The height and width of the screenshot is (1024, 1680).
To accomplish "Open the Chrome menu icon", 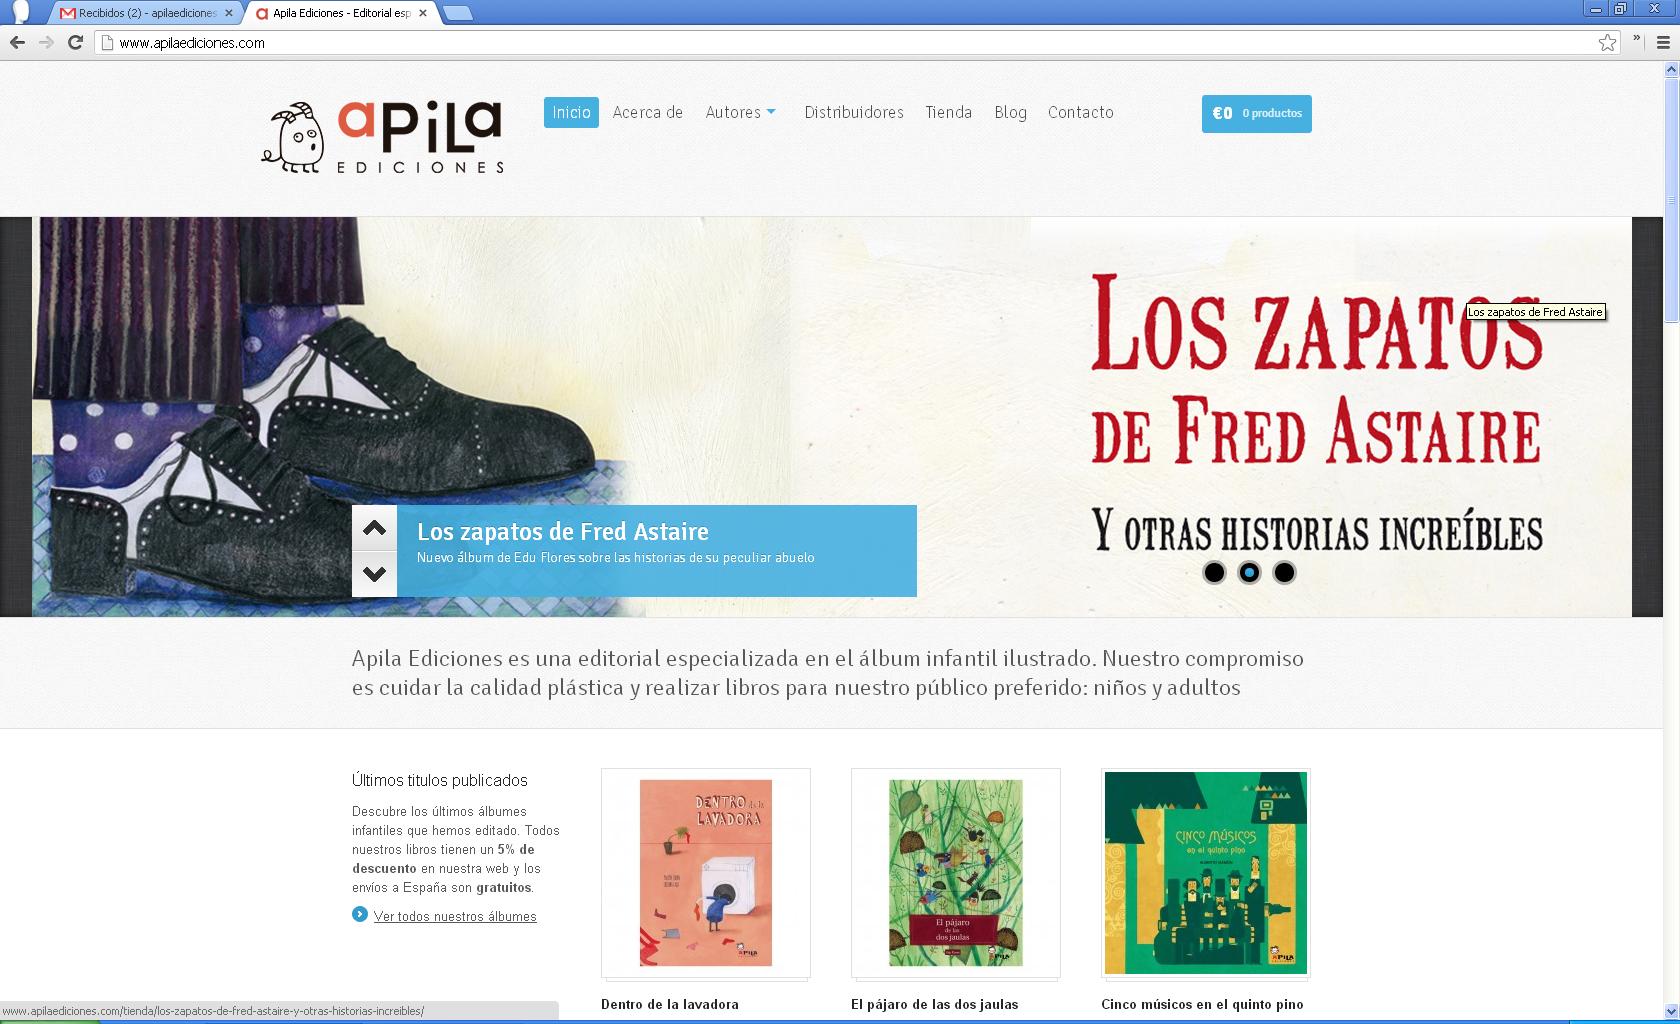I will 1664,42.
